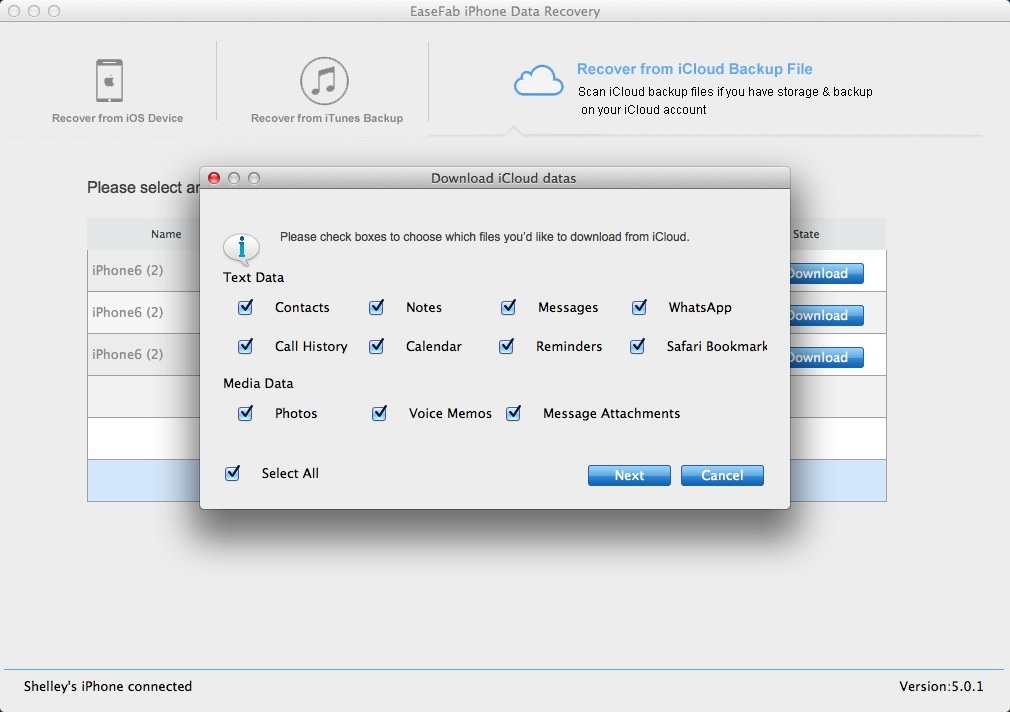The image size is (1010, 712).
Task: Click the Text Data section heading
Action: pos(253,277)
